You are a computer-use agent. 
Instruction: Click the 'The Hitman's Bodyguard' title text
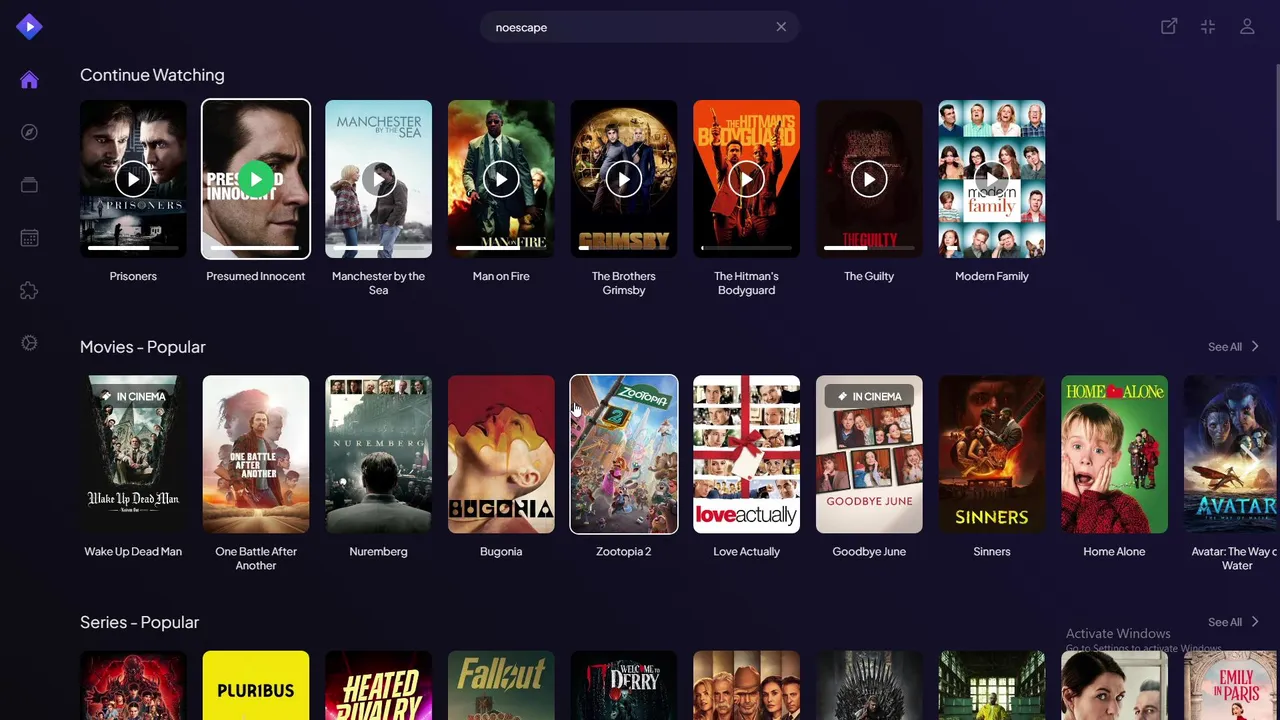(x=746, y=283)
